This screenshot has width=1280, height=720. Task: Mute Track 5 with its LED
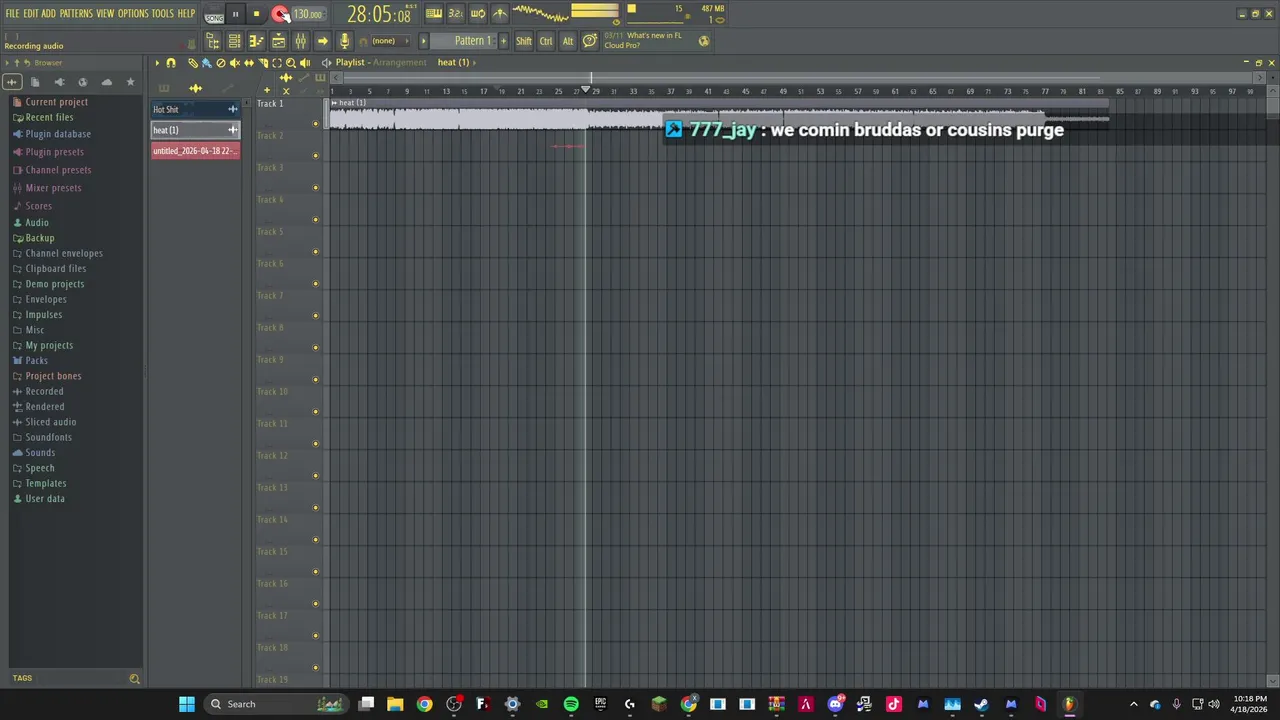(316, 252)
